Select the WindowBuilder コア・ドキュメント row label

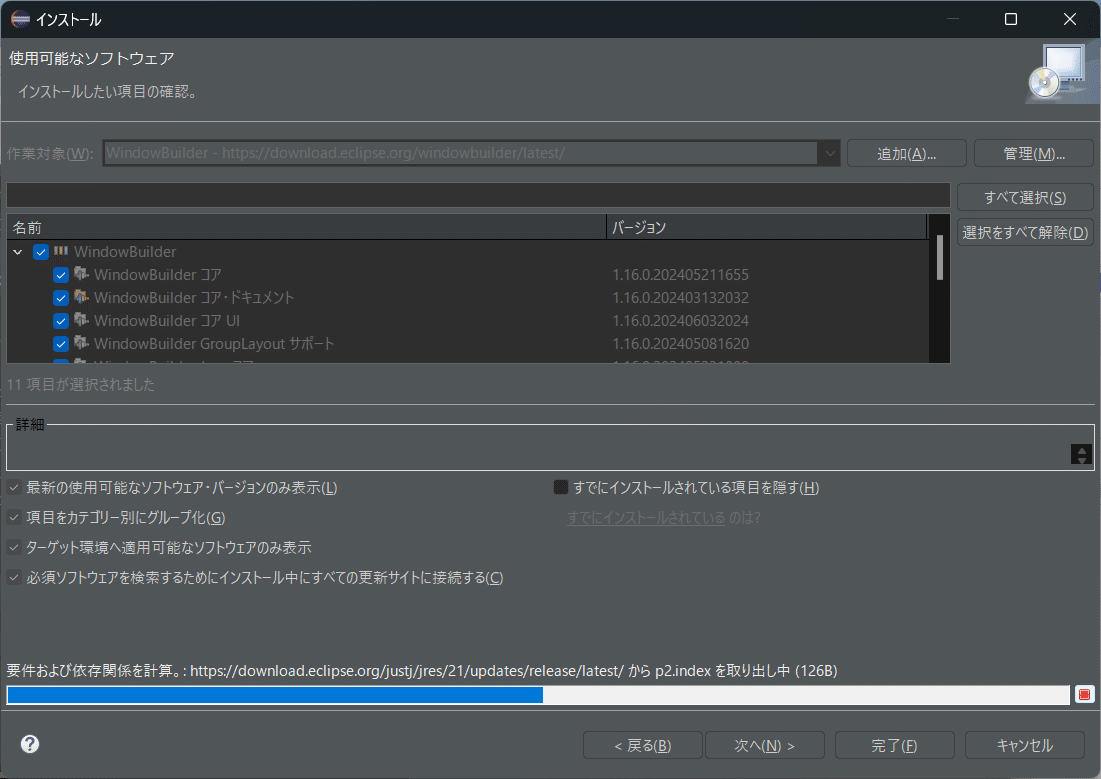(x=195, y=298)
